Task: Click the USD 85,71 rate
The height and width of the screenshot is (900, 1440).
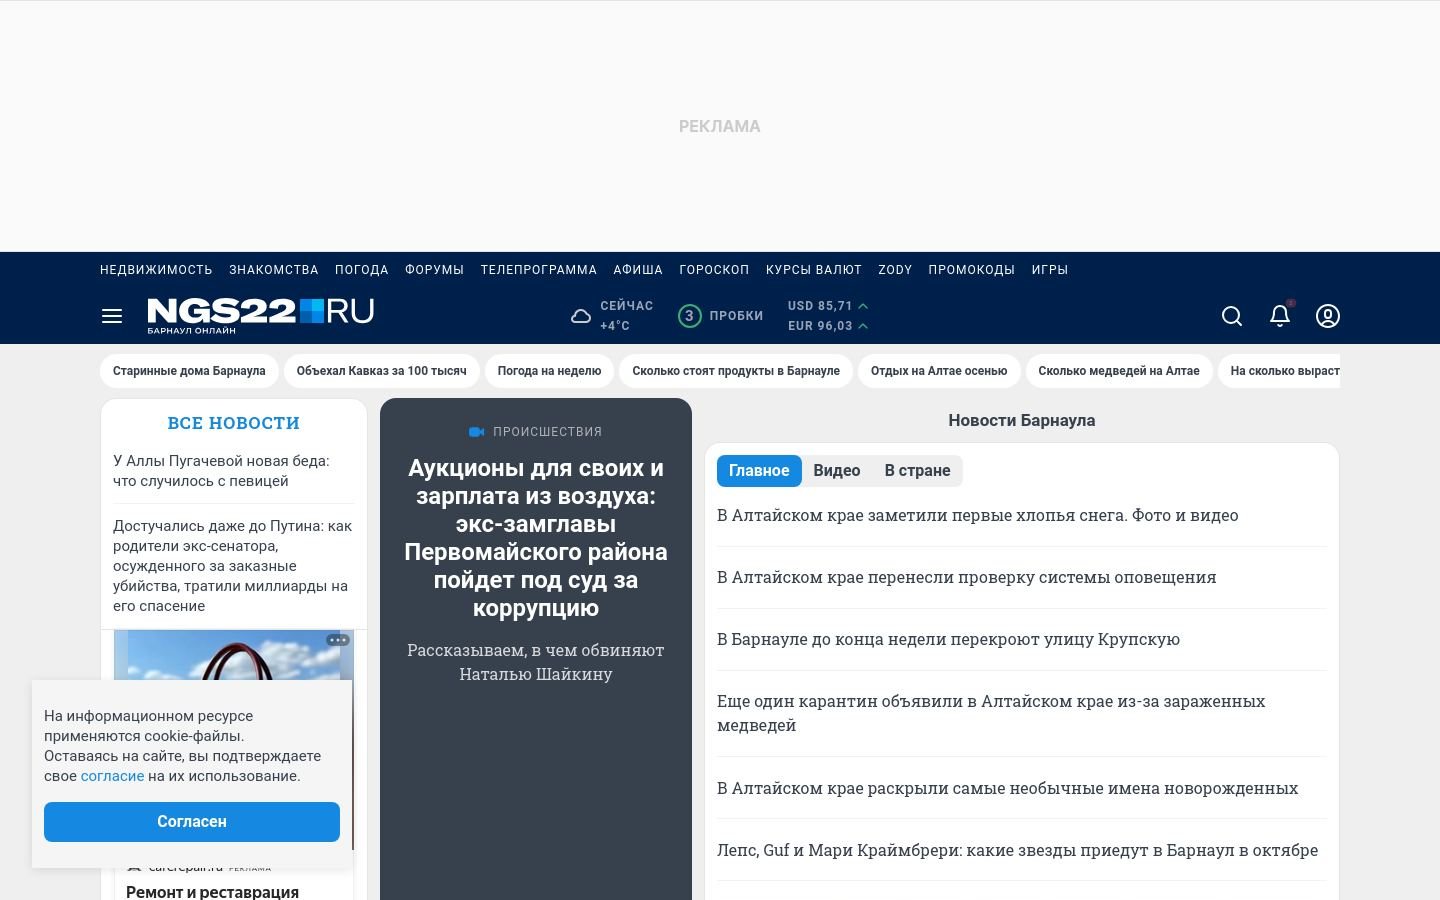Action: (x=828, y=306)
